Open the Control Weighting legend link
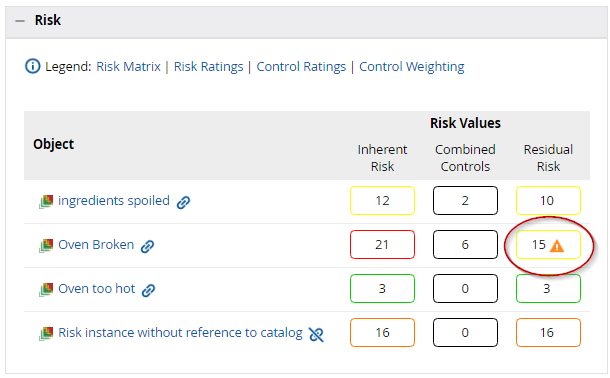The width and height of the screenshot is (610, 378). click(x=412, y=66)
